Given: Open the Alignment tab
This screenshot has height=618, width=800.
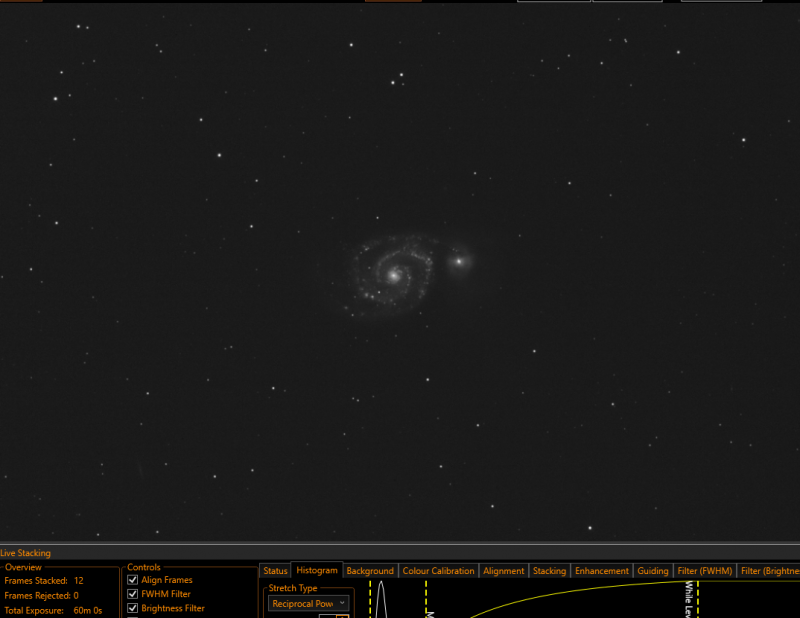Looking at the screenshot, I should [504, 571].
